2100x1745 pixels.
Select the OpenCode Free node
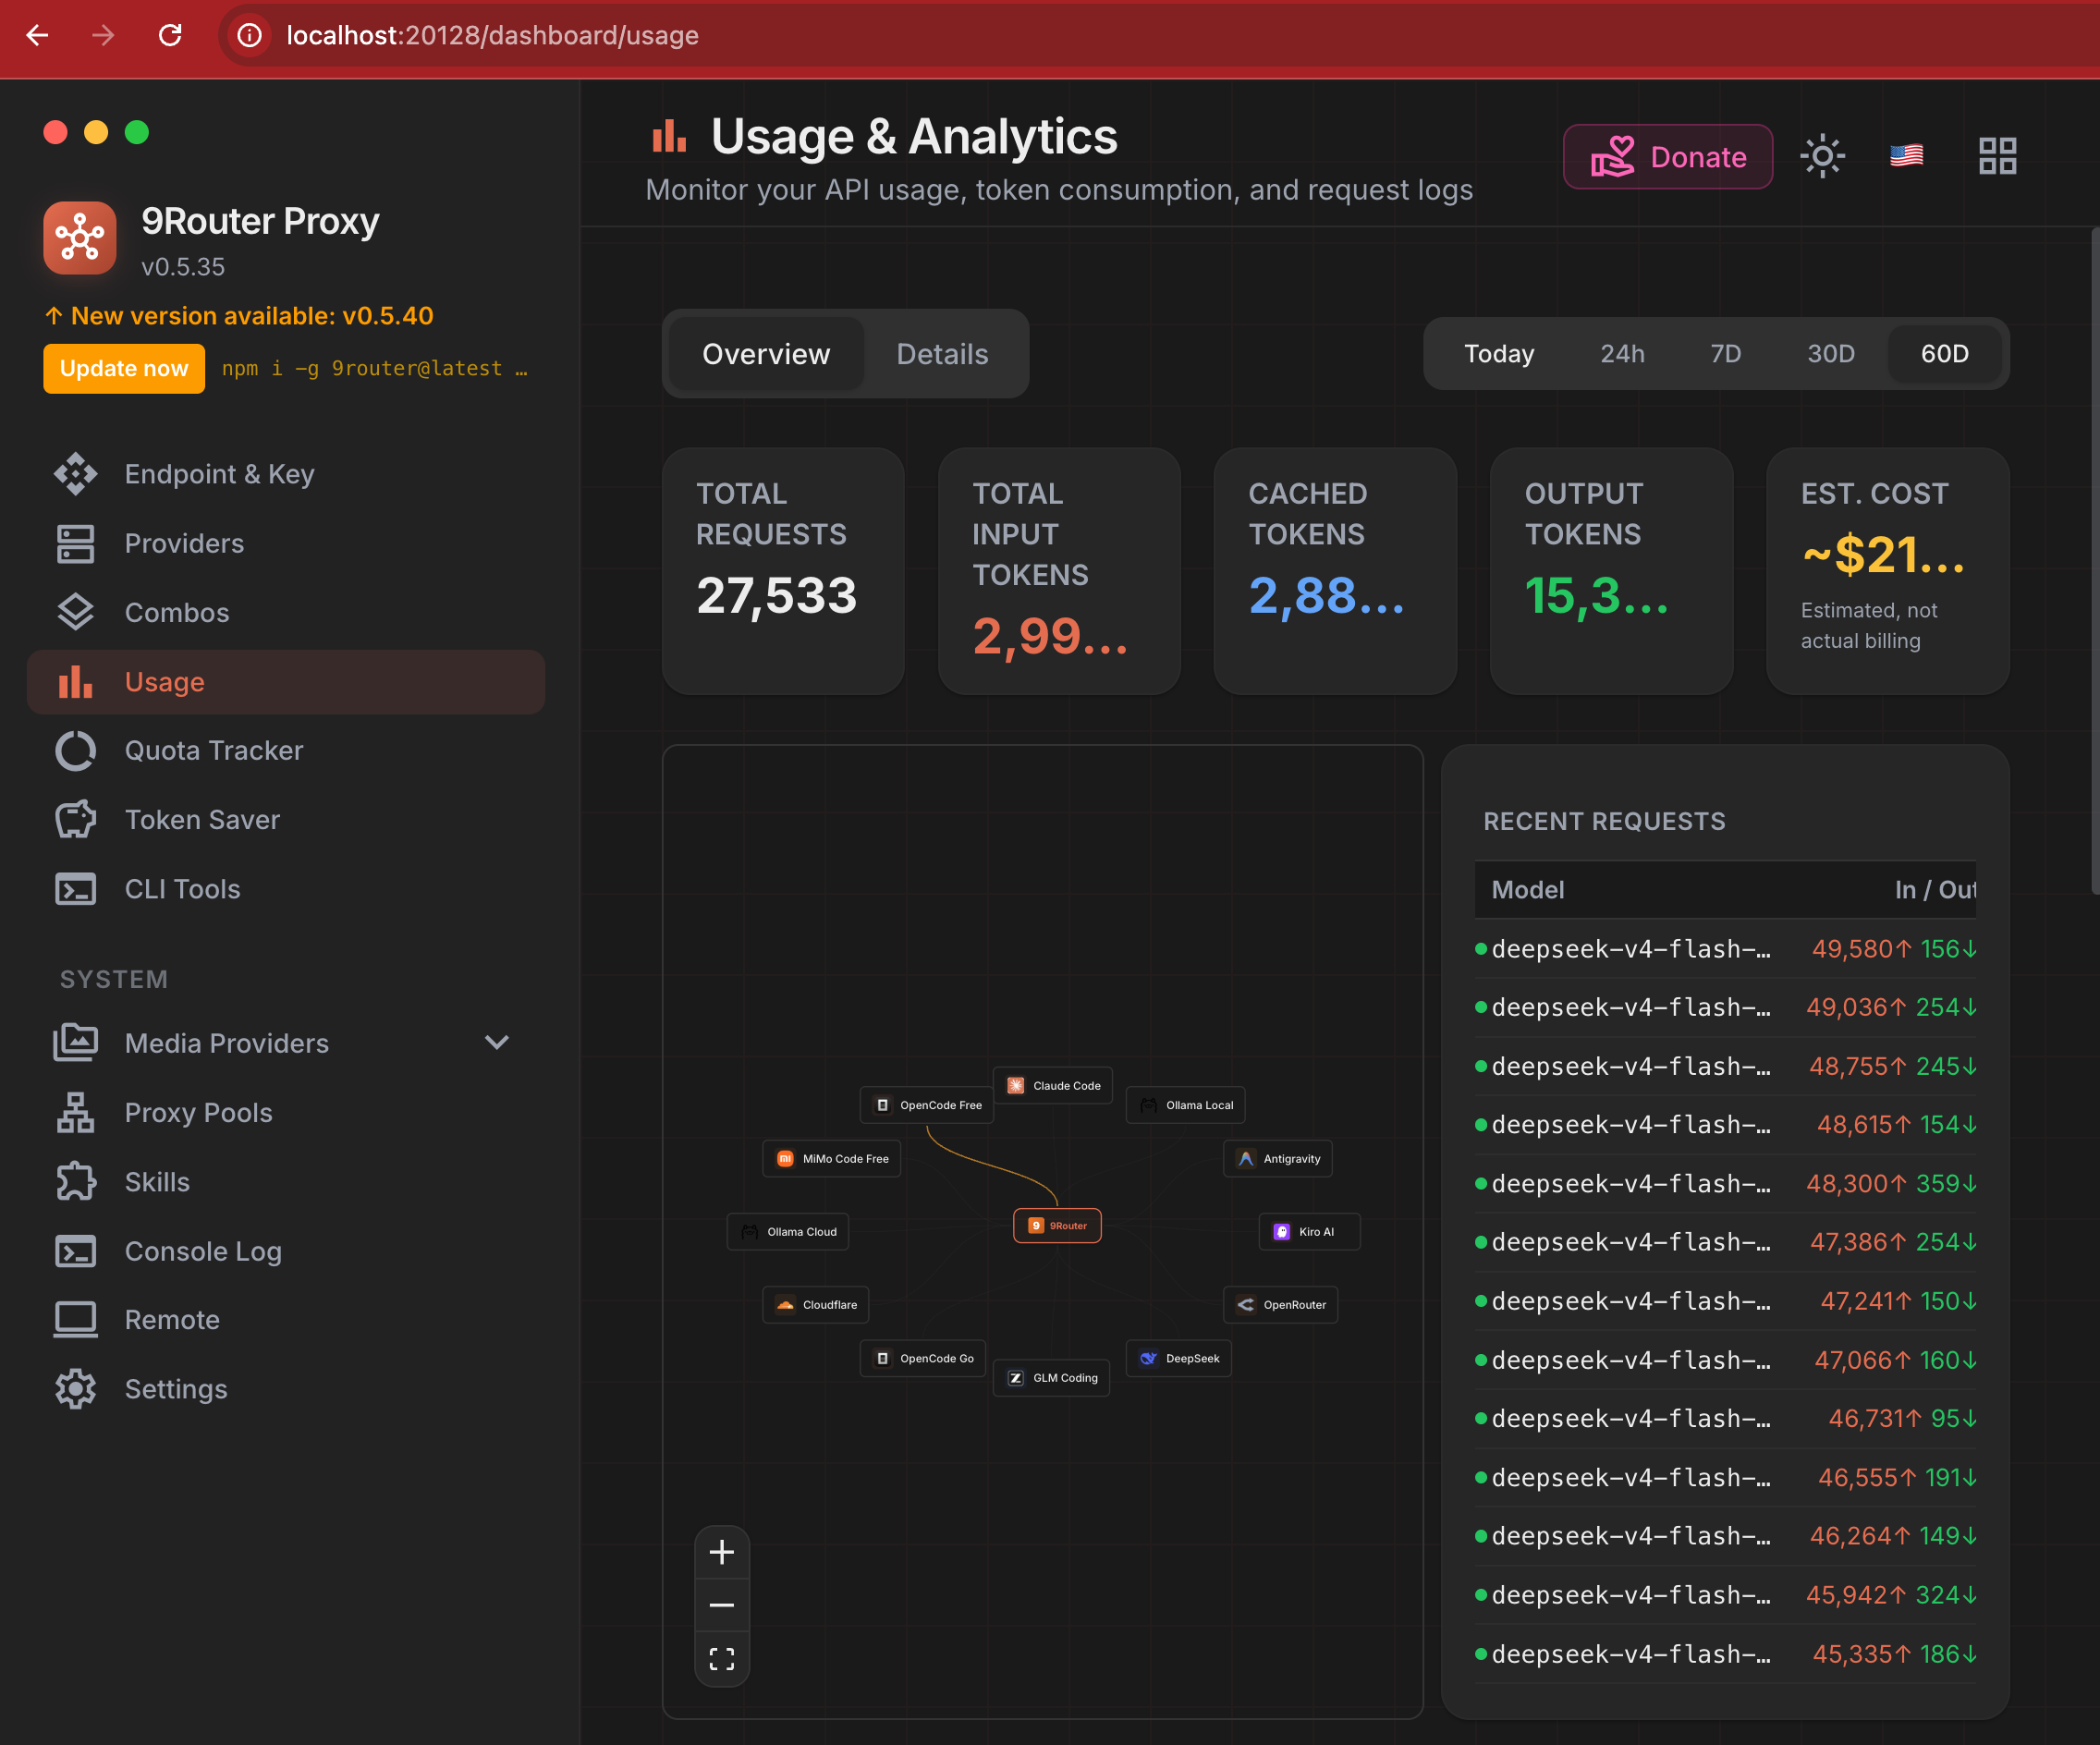point(927,1105)
